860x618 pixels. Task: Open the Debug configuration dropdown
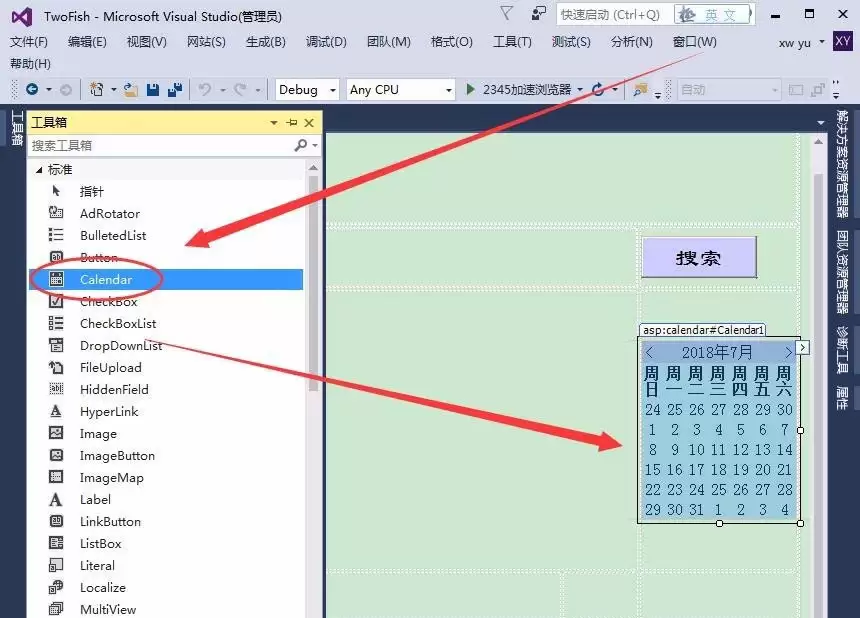click(306, 89)
